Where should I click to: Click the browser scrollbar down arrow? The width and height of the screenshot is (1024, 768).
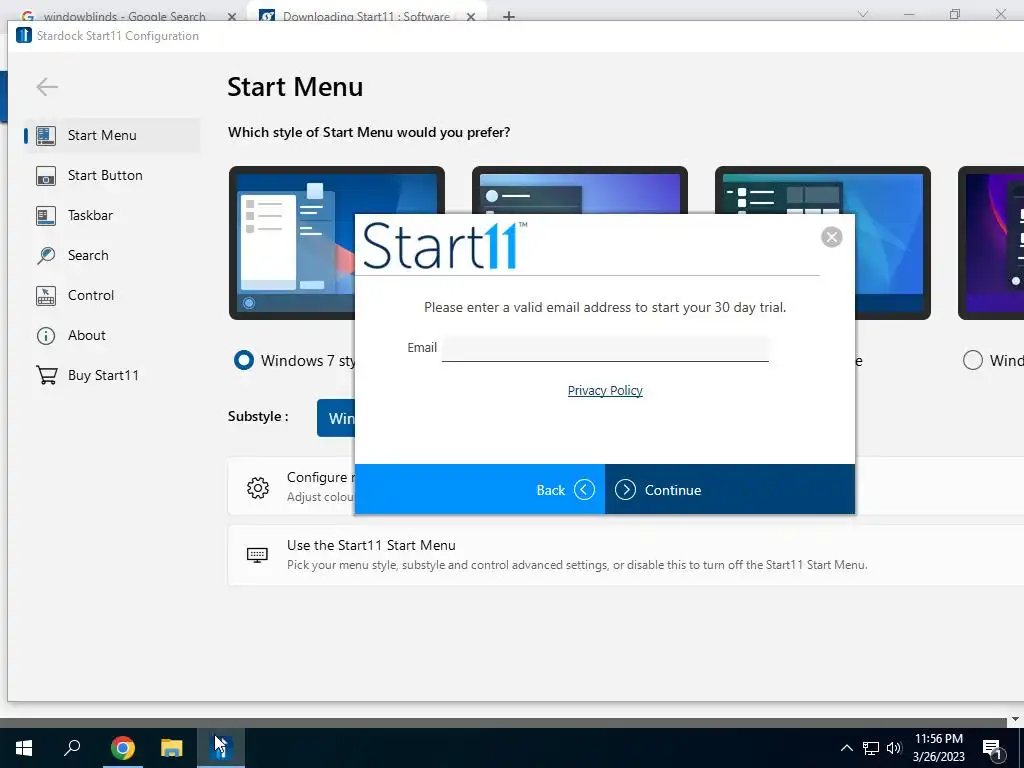point(1015,720)
